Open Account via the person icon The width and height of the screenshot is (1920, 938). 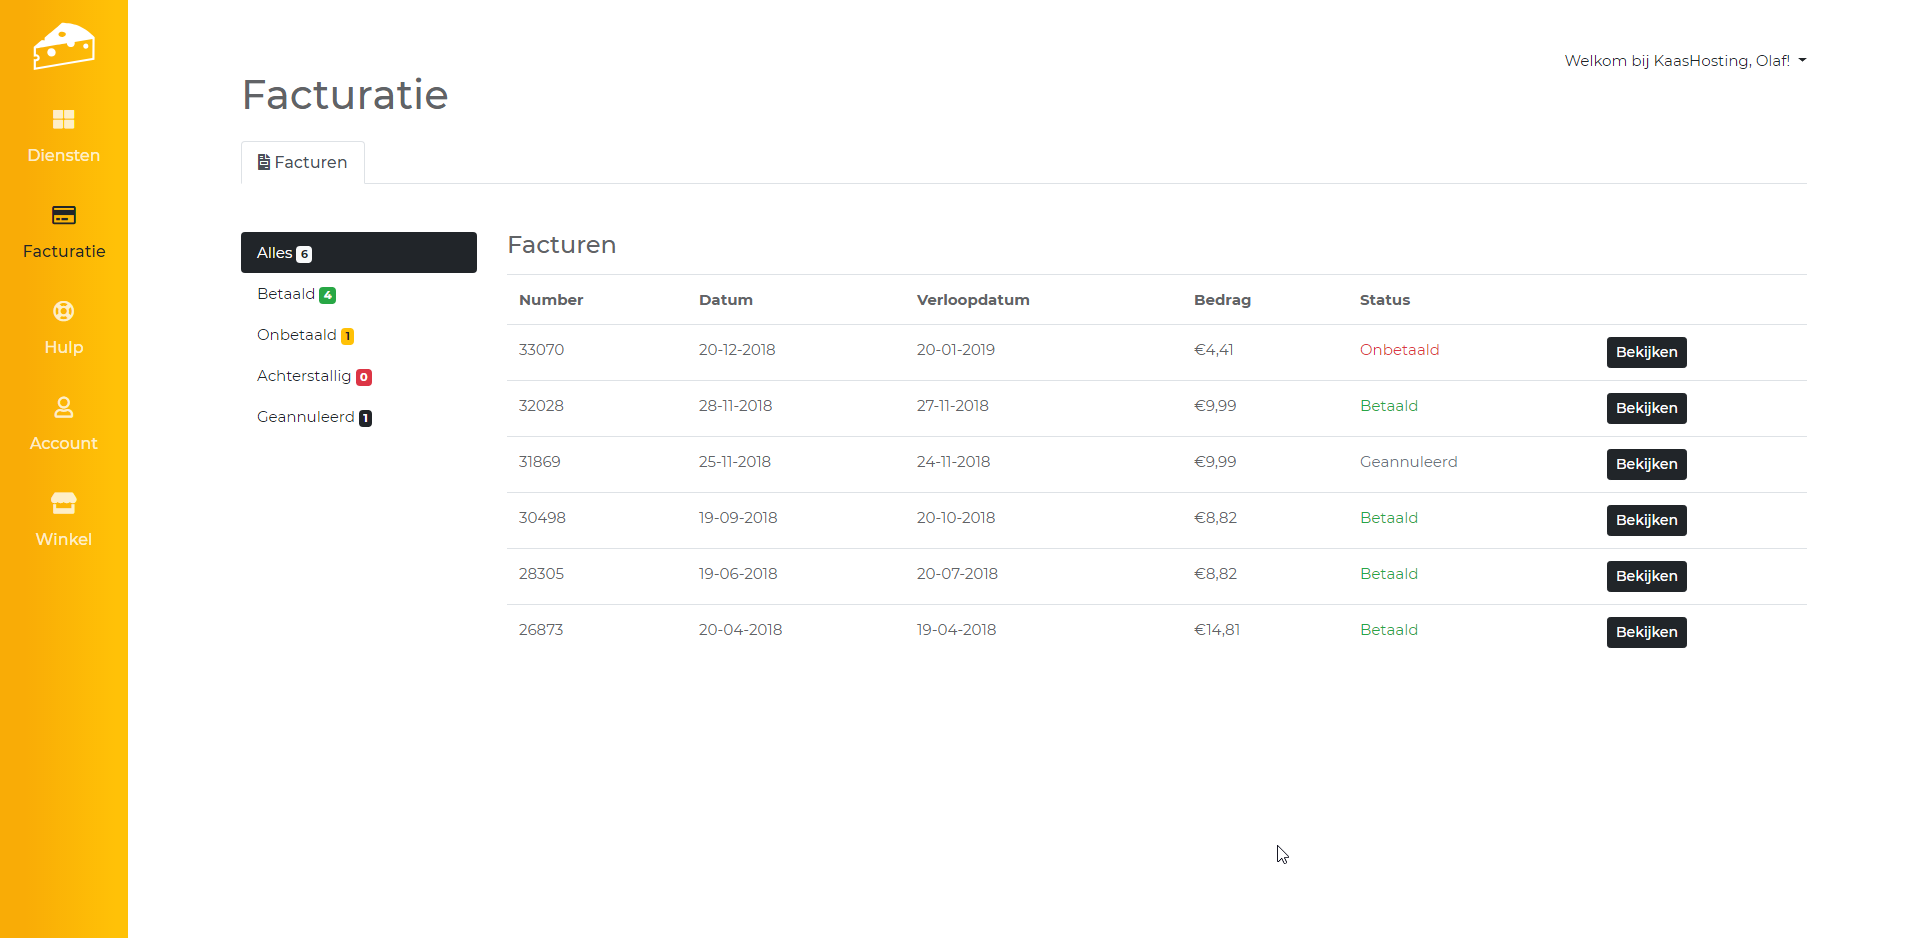pyautogui.click(x=63, y=408)
